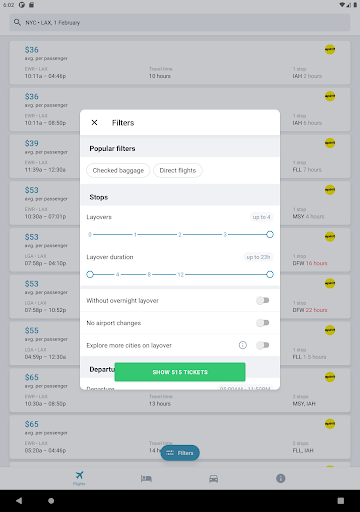Tap the floating Filters button
Screen dimensions: 360x512
coord(180,453)
